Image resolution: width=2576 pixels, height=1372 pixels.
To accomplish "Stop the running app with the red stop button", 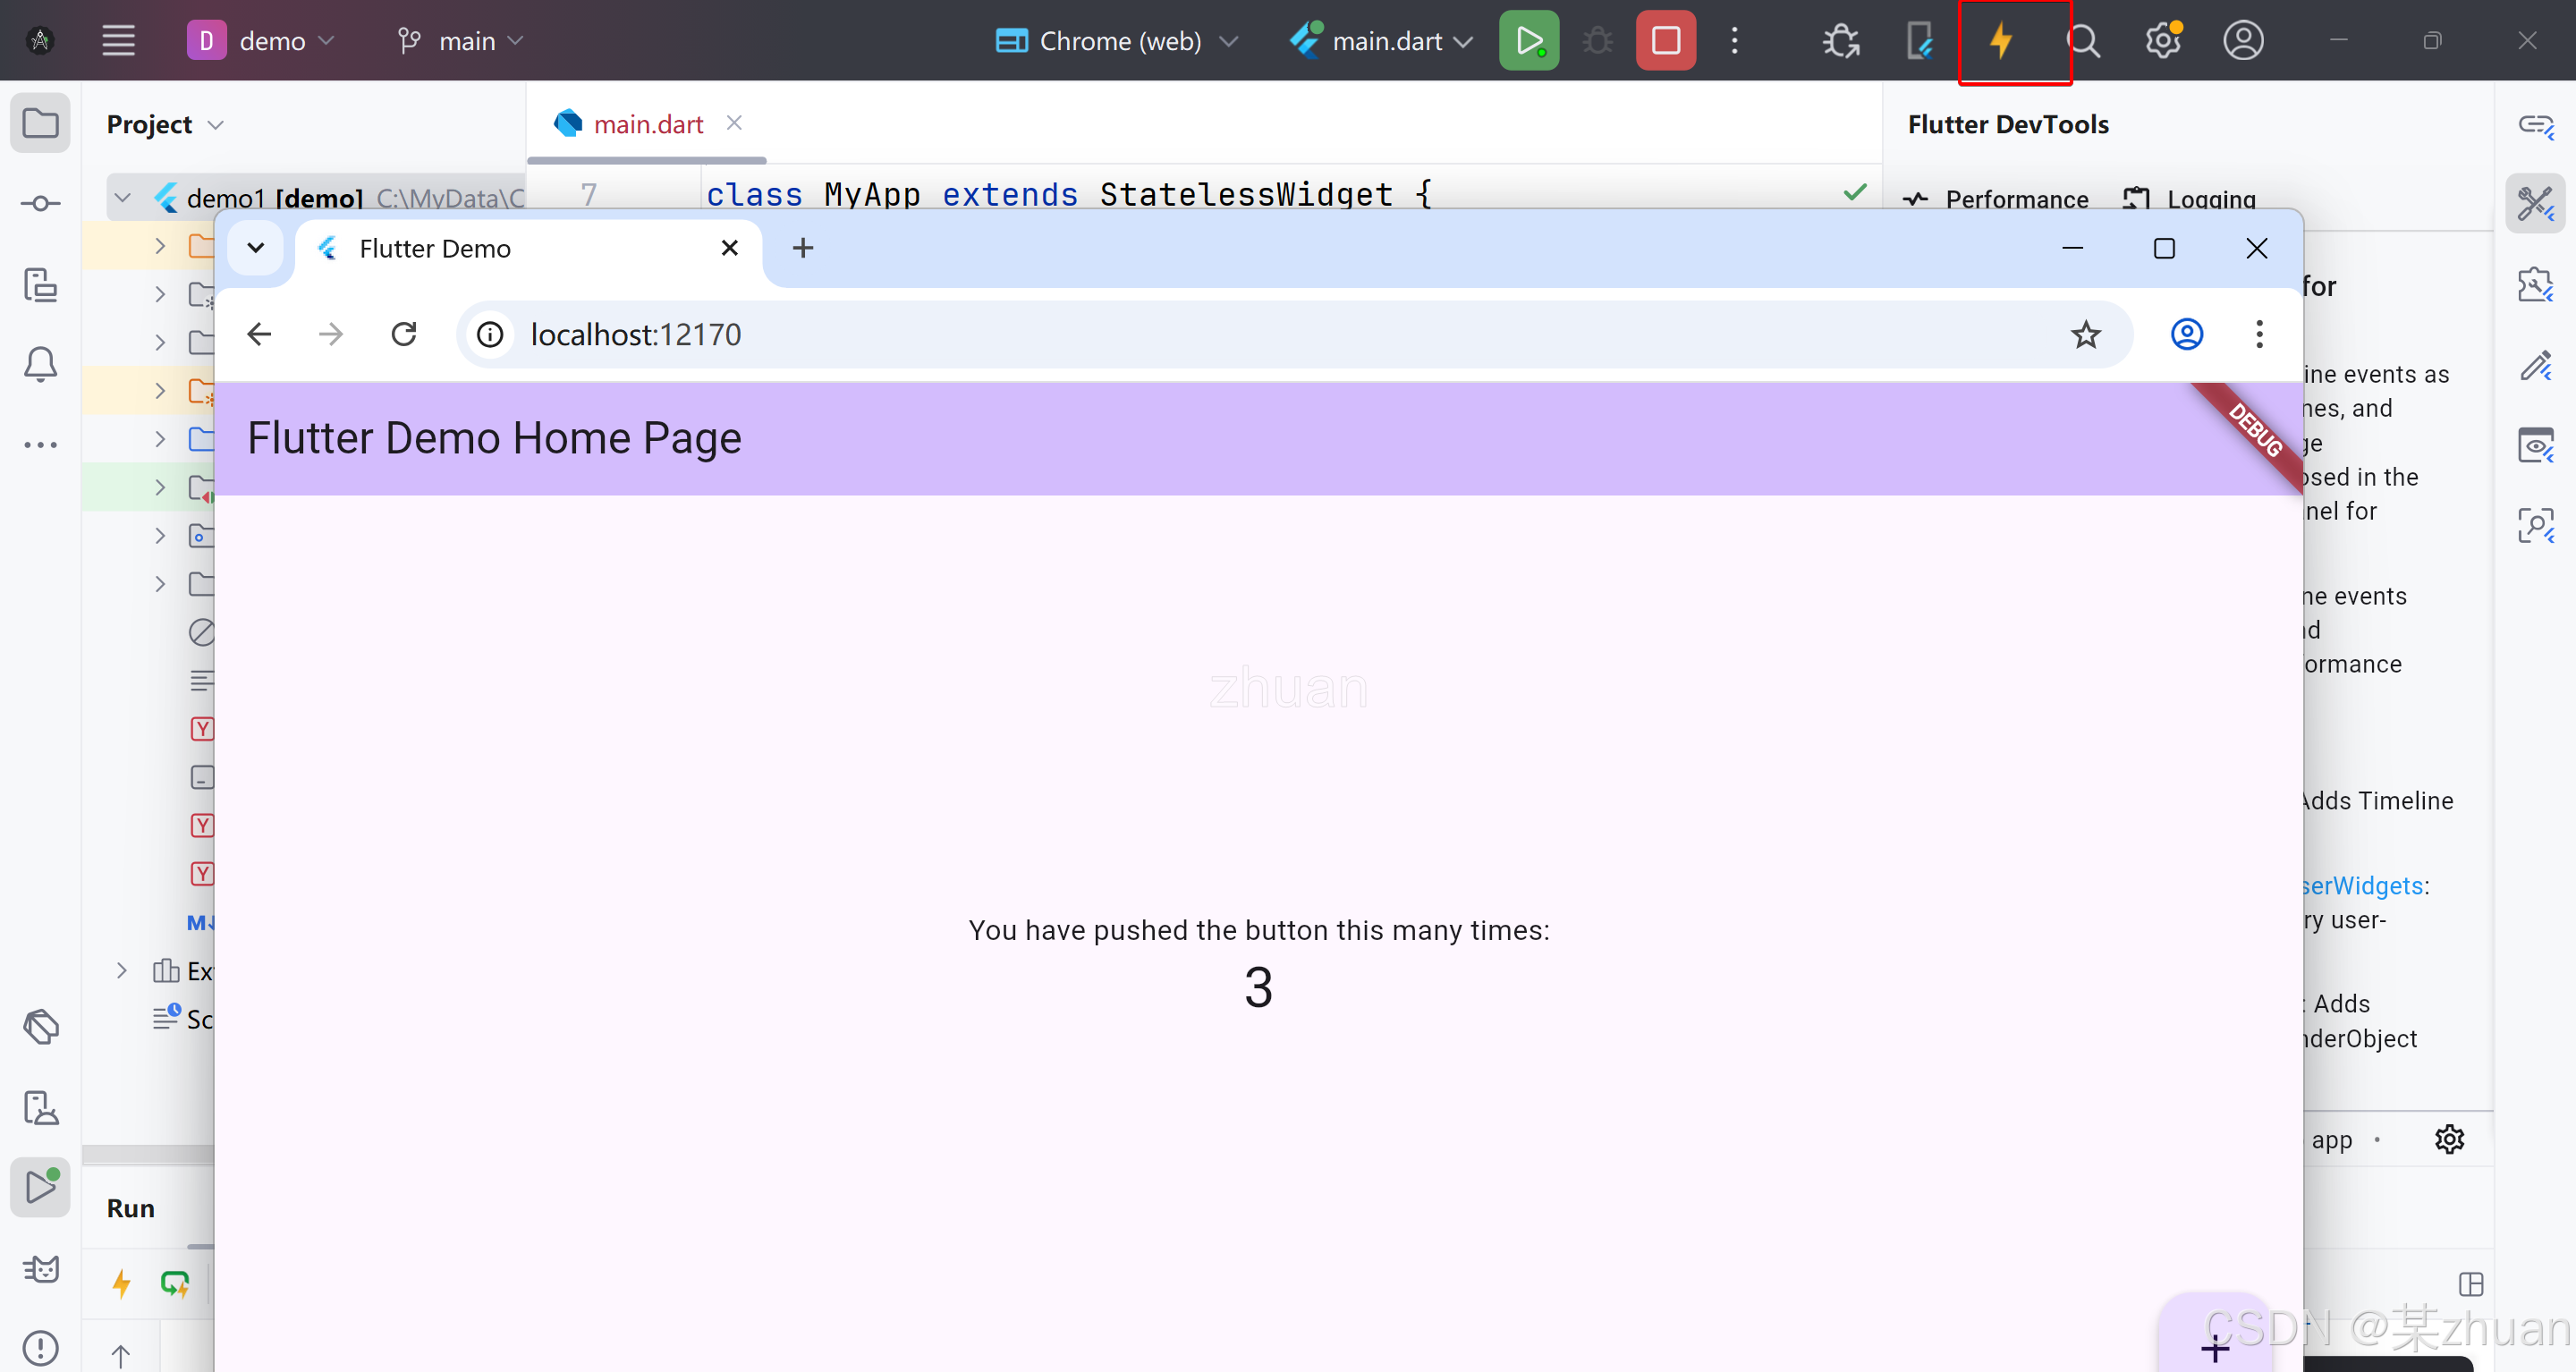I will coord(1665,41).
